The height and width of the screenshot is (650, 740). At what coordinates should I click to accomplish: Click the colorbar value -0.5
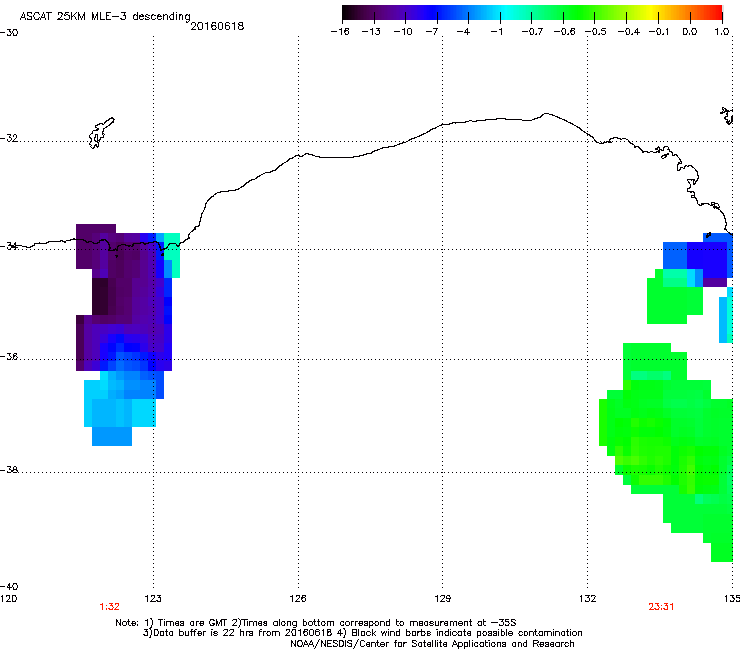596,32
